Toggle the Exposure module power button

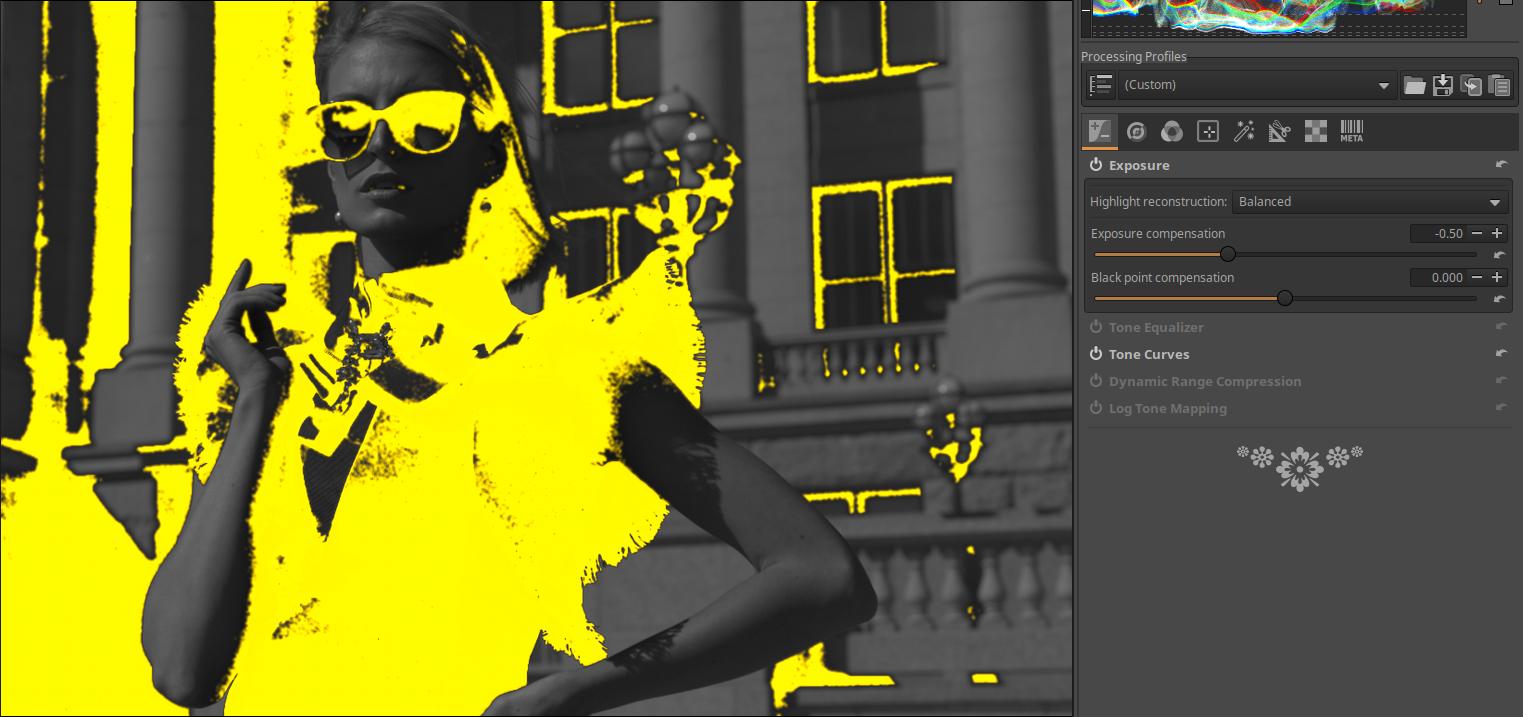point(1096,165)
